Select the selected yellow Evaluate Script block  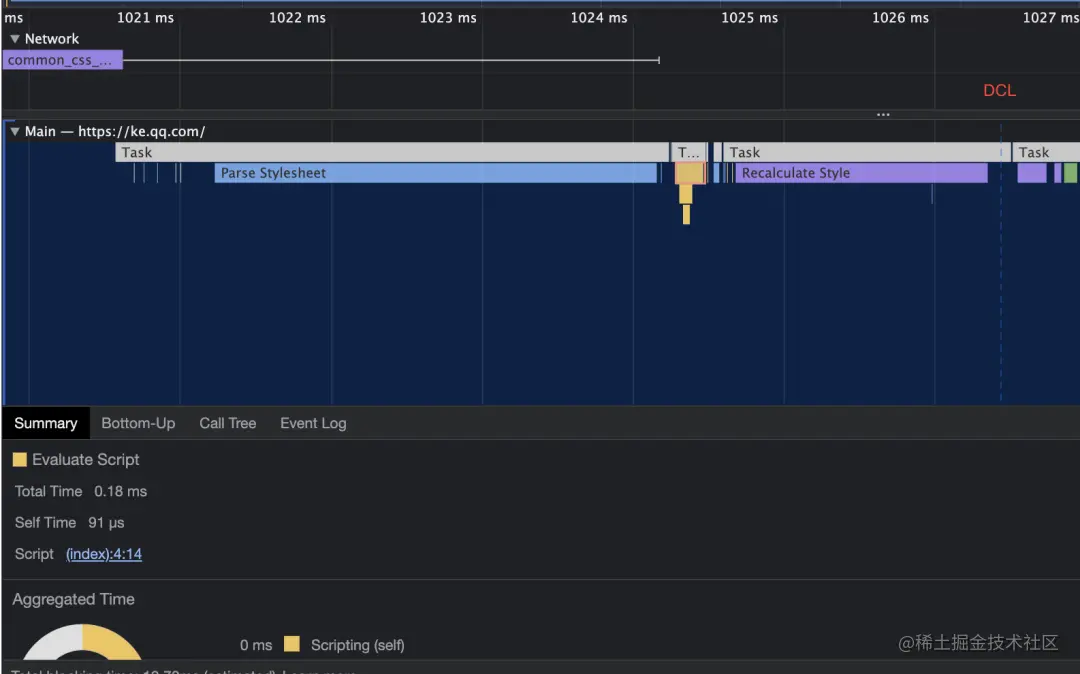coord(689,173)
